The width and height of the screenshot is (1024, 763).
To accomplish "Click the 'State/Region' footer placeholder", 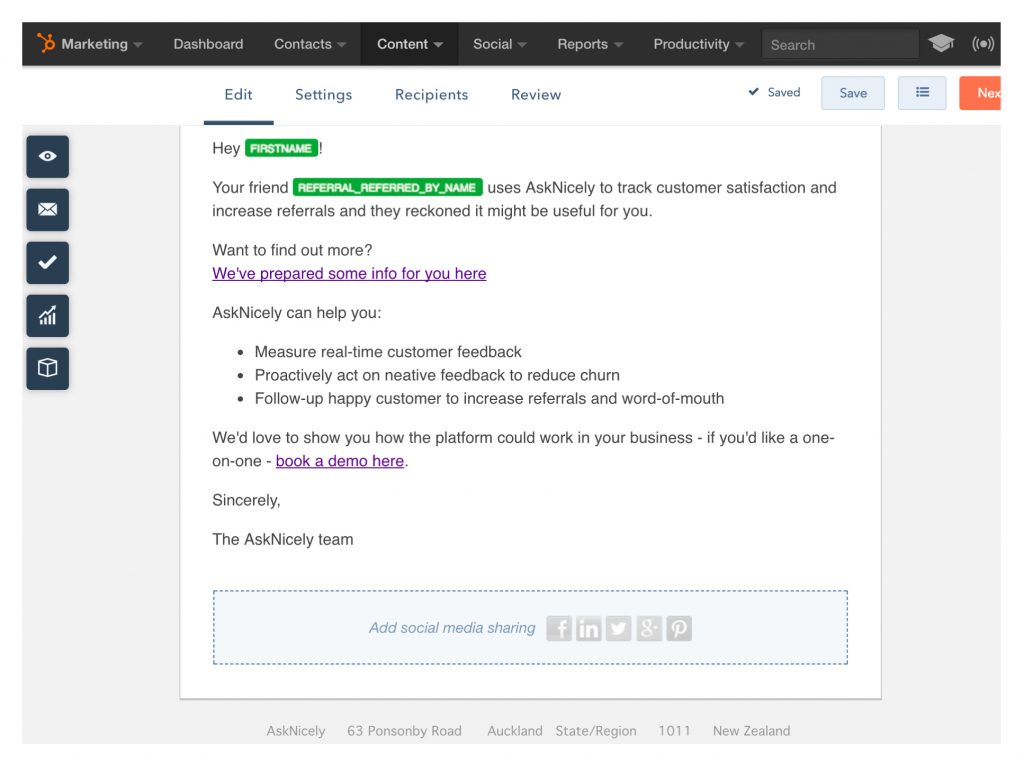I will (x=596, y=731).
